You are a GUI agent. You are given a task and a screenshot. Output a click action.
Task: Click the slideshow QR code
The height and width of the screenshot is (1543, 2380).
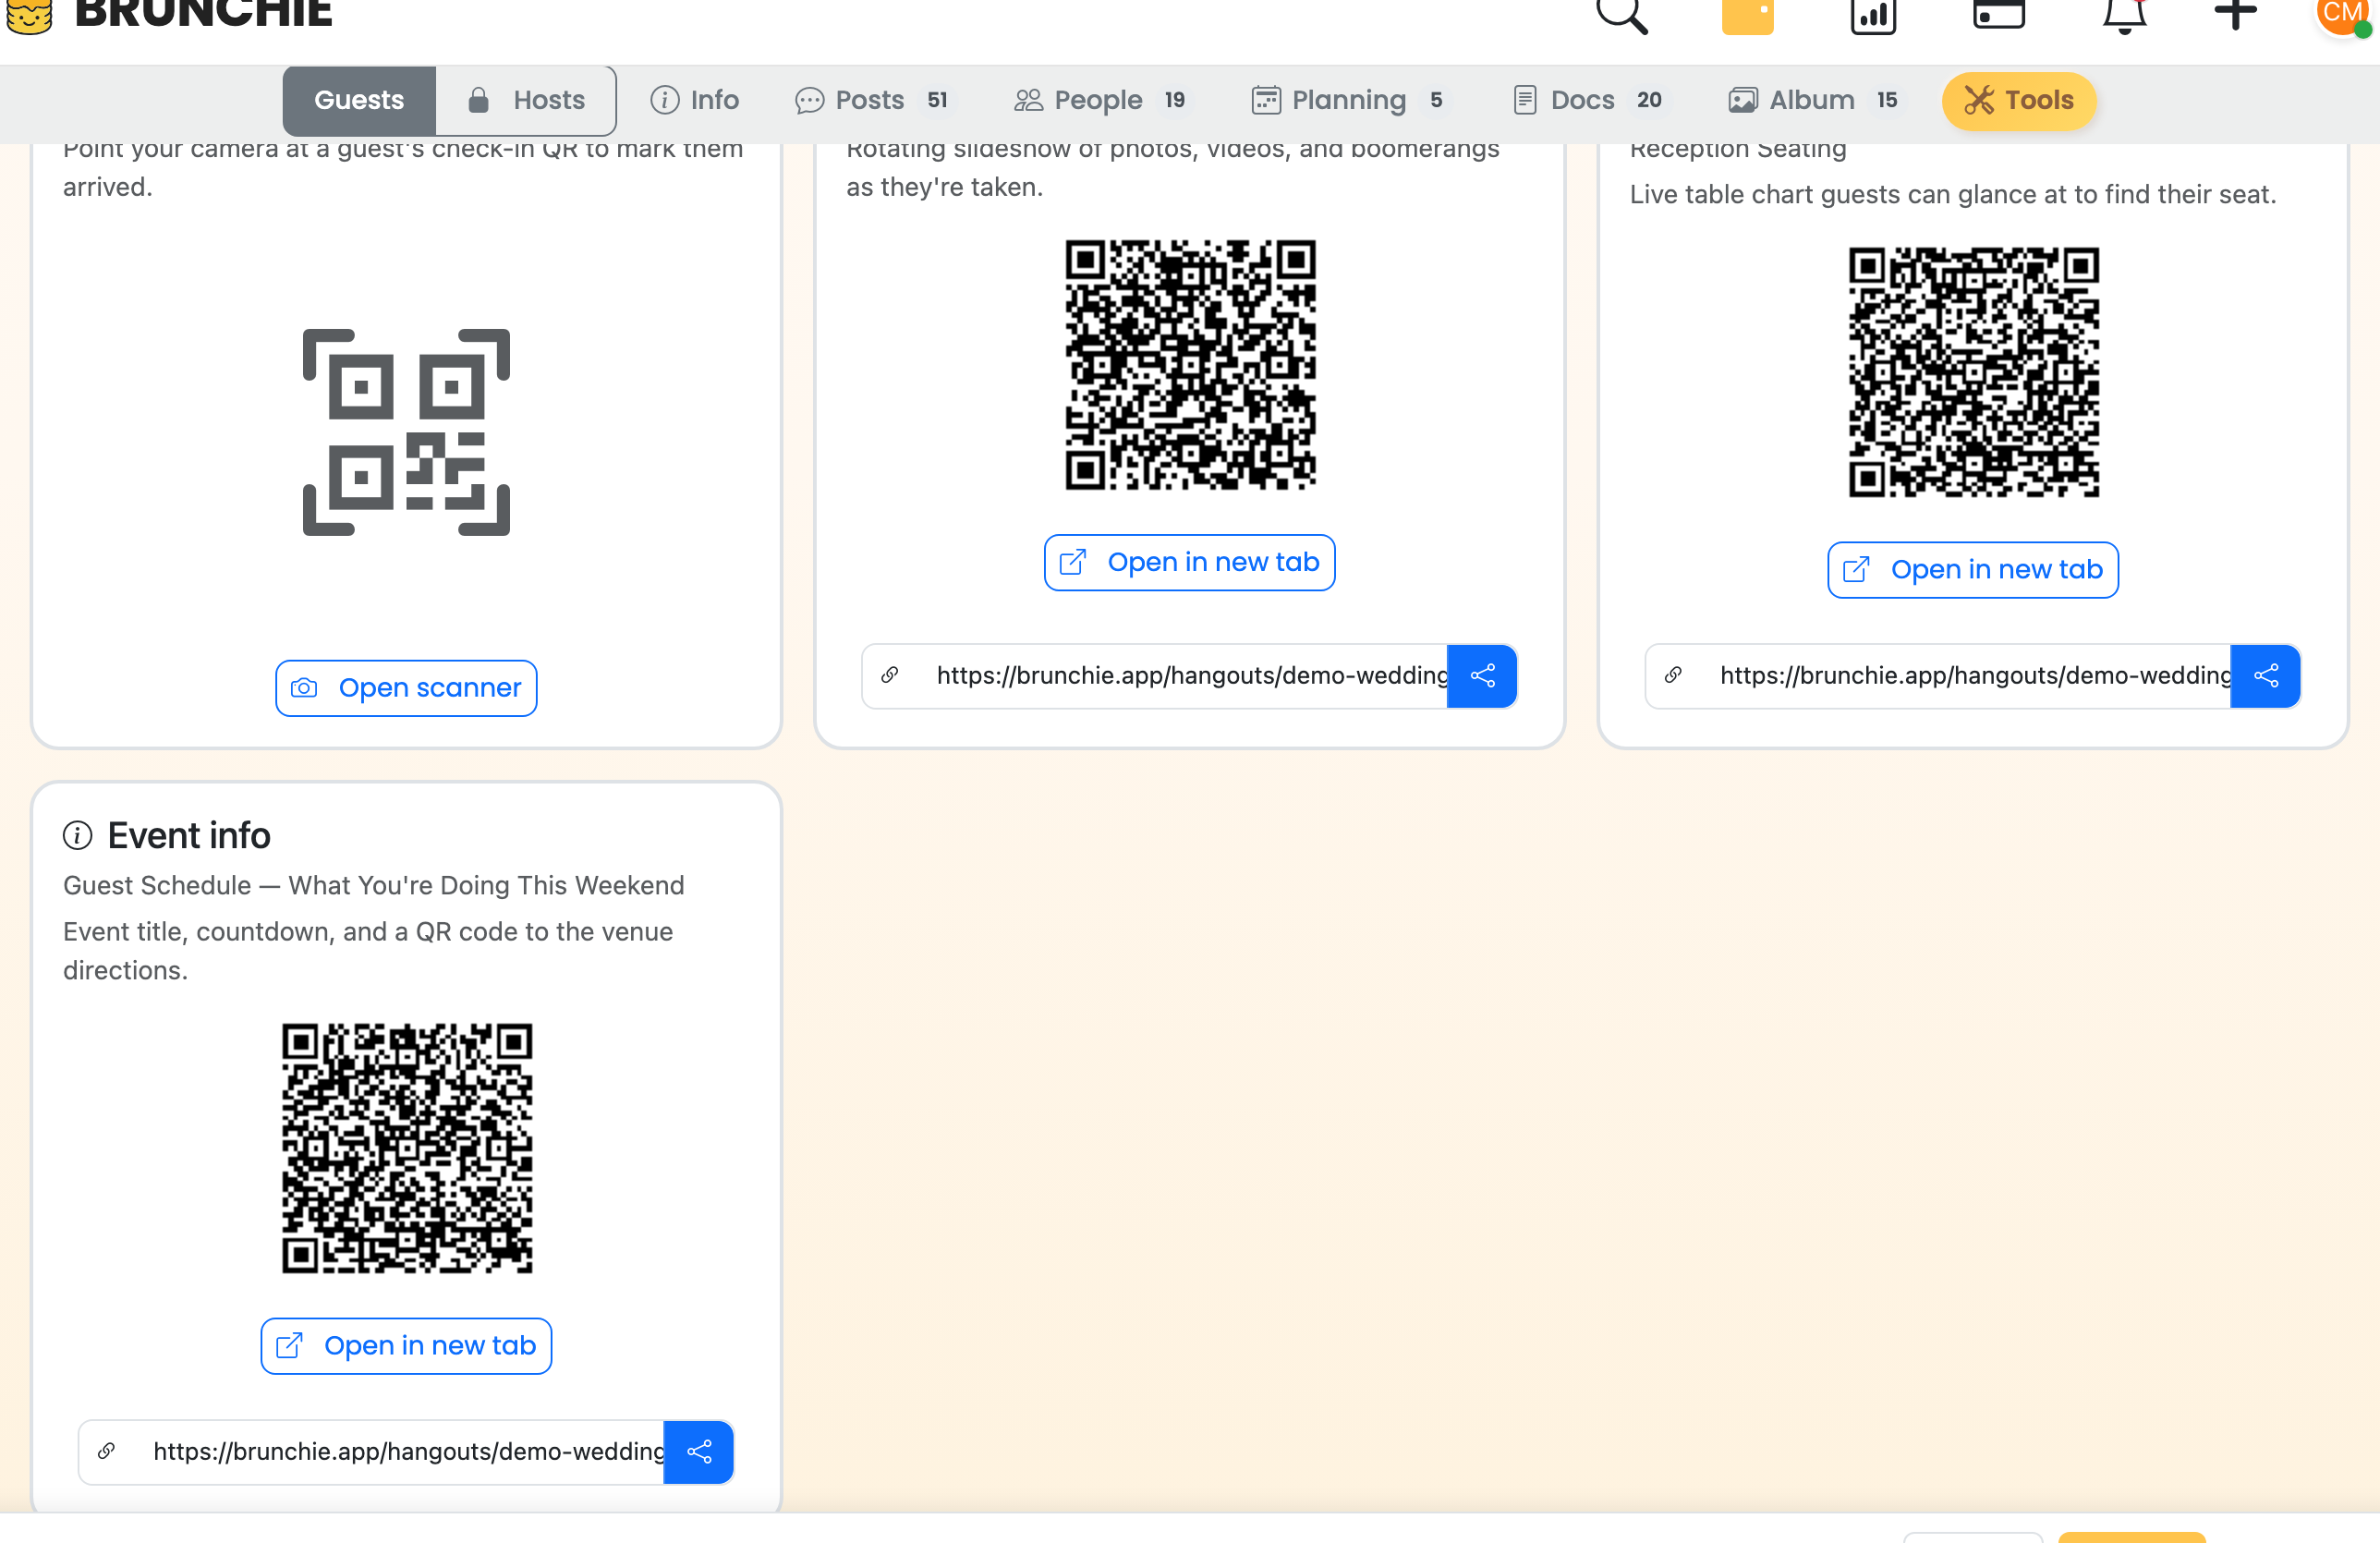tap(1189, 364)
